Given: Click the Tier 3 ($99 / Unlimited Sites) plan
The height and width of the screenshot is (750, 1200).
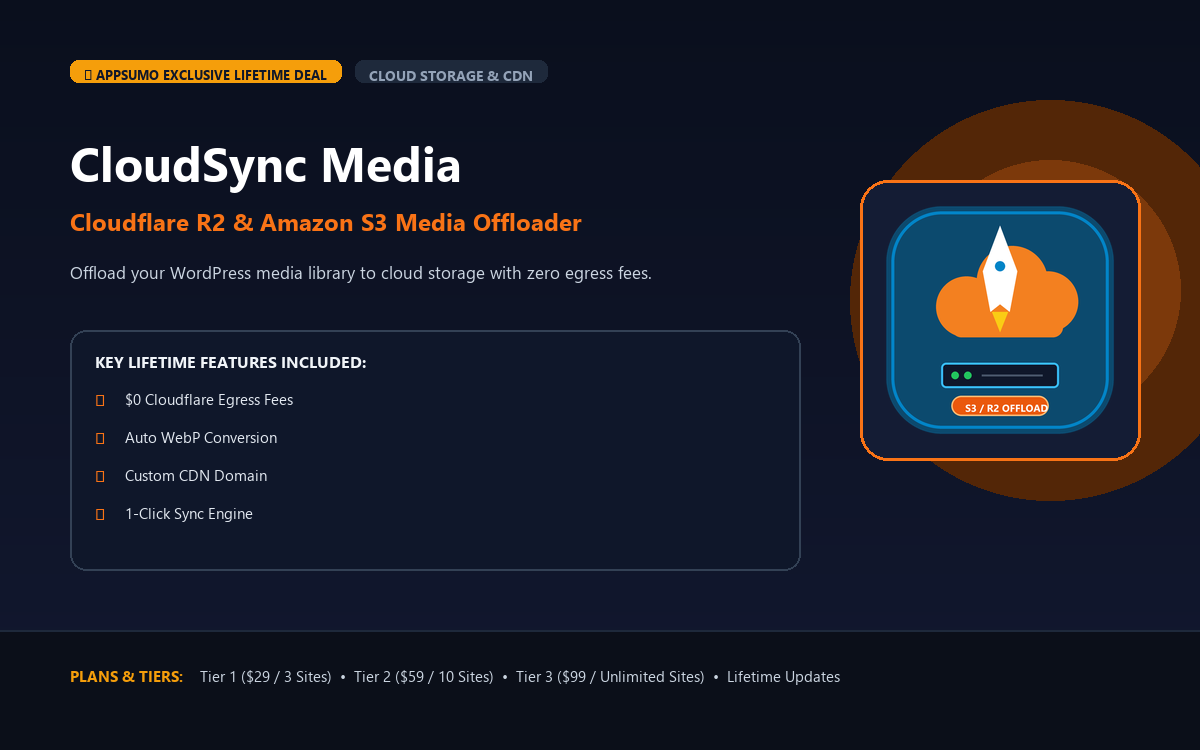Looking at the screenshot, I should (x=610, y=677).
